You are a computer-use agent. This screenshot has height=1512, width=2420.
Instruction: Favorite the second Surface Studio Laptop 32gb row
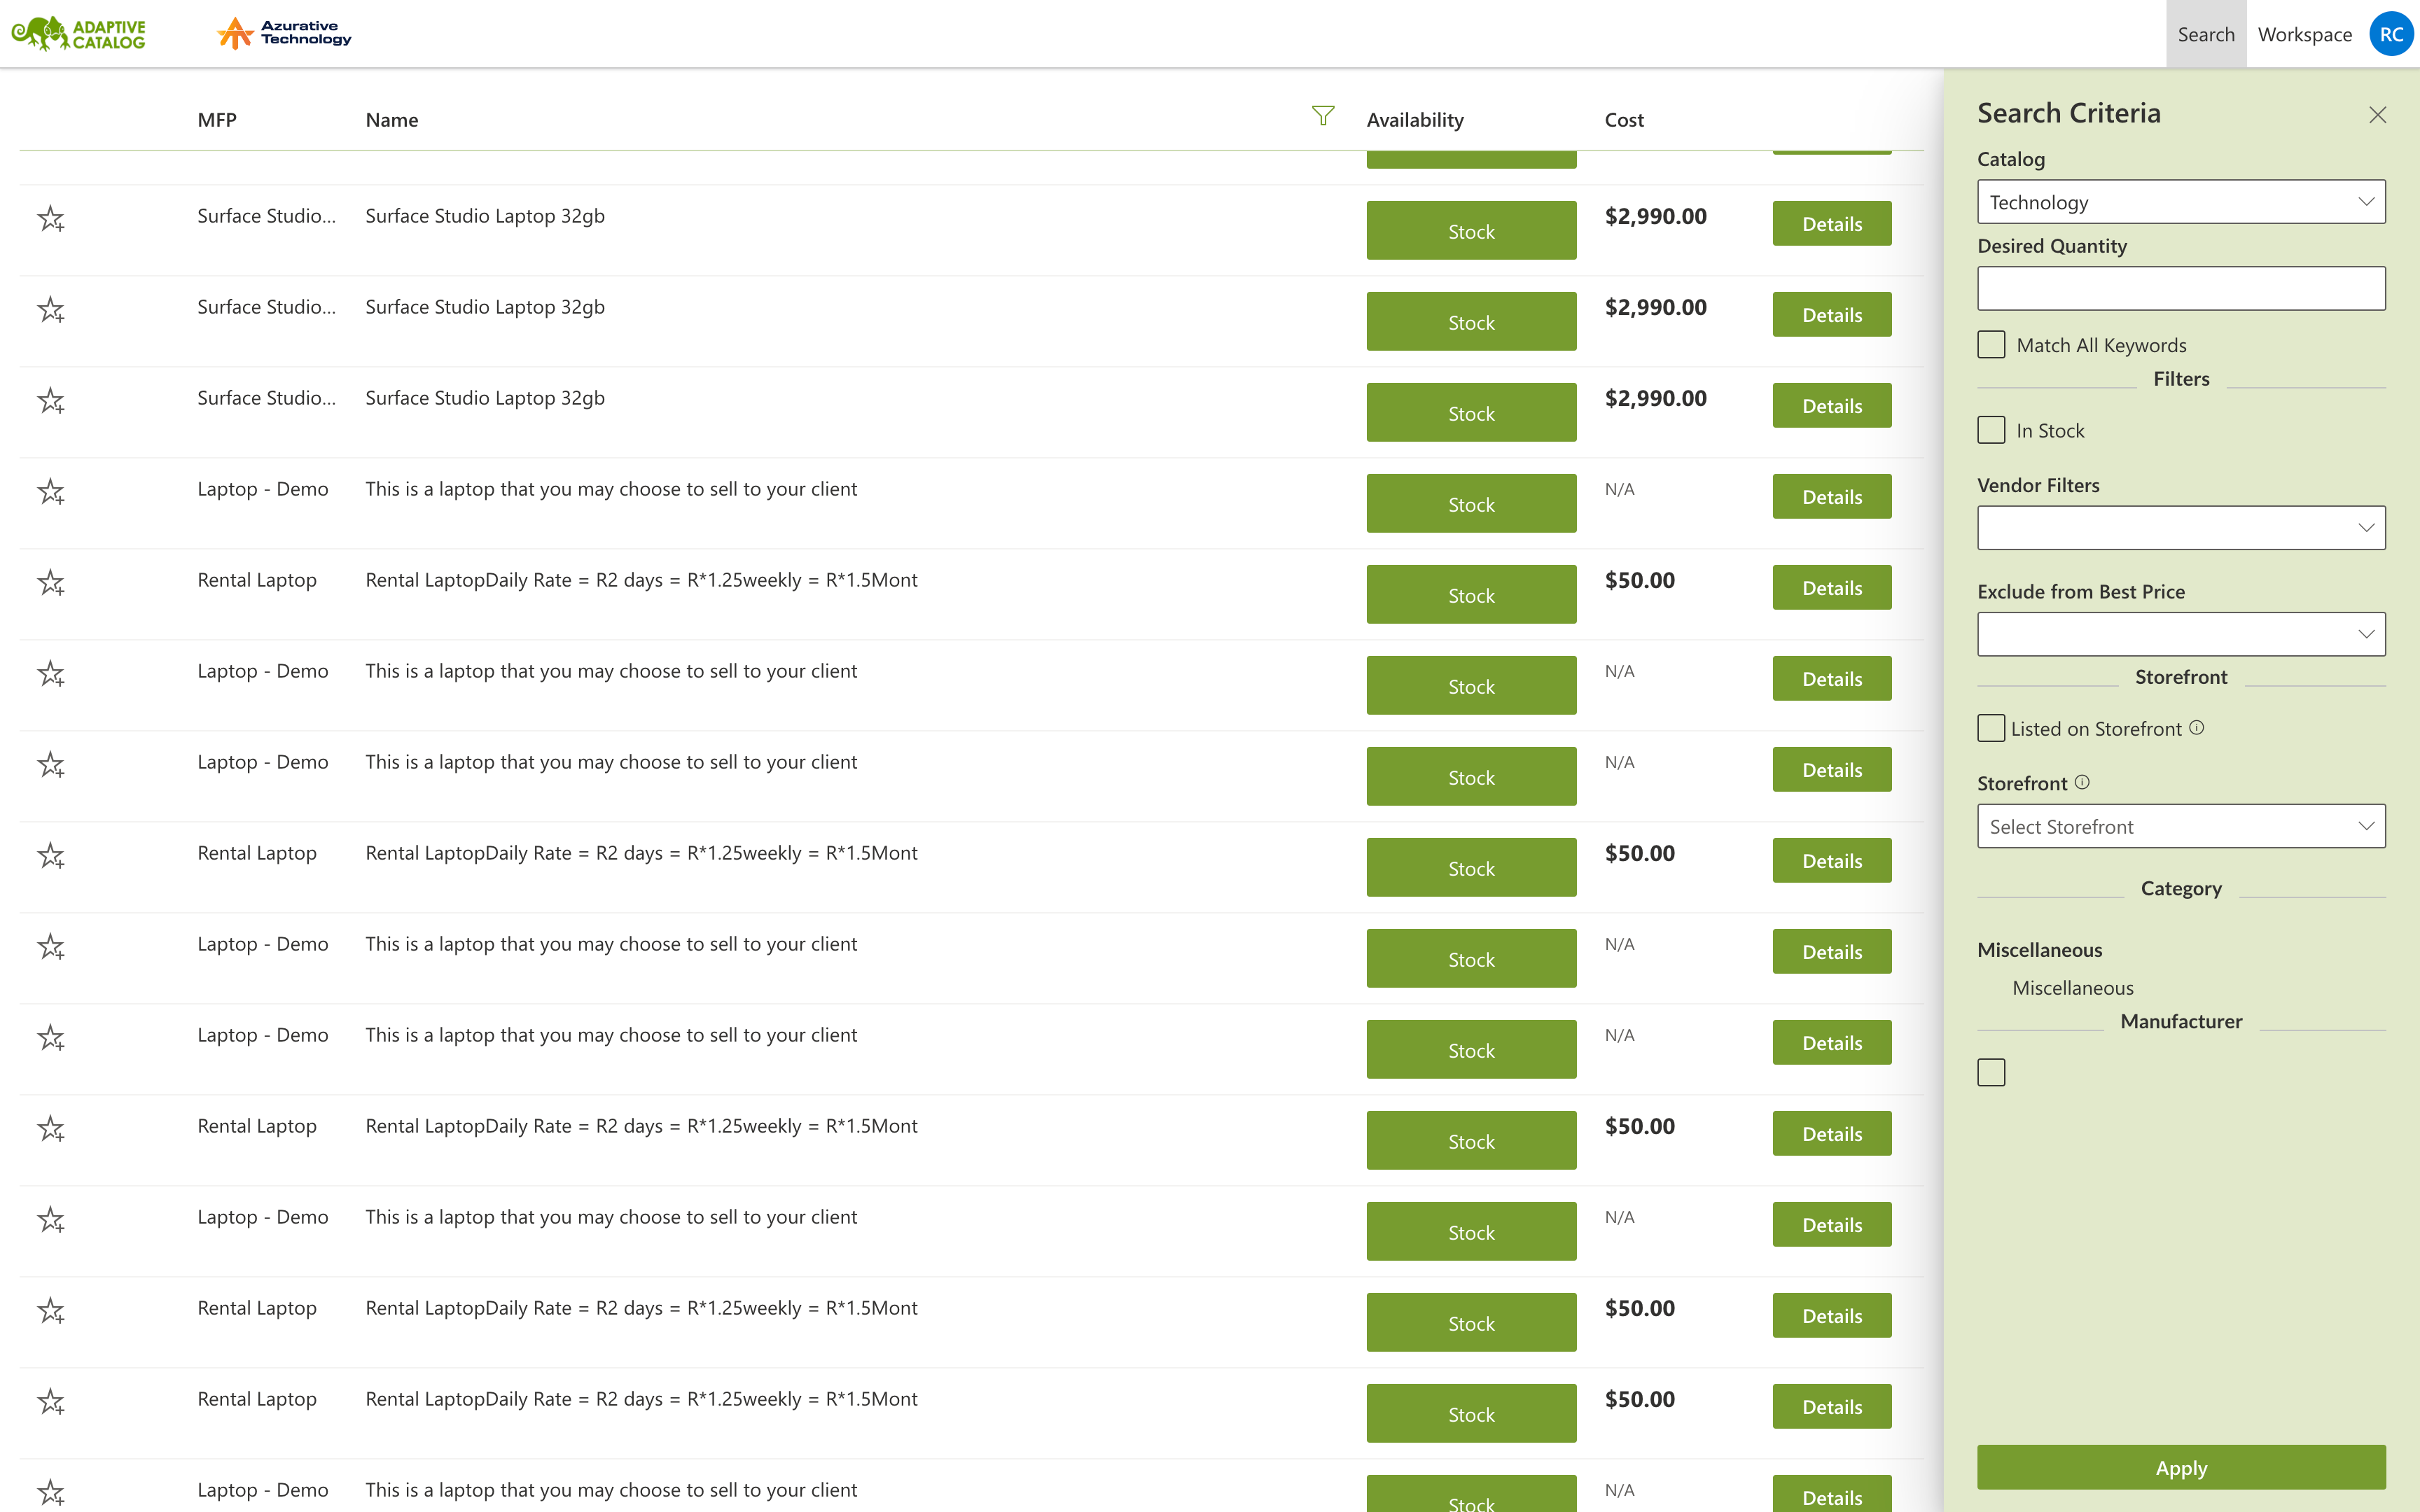click(51, 309)
